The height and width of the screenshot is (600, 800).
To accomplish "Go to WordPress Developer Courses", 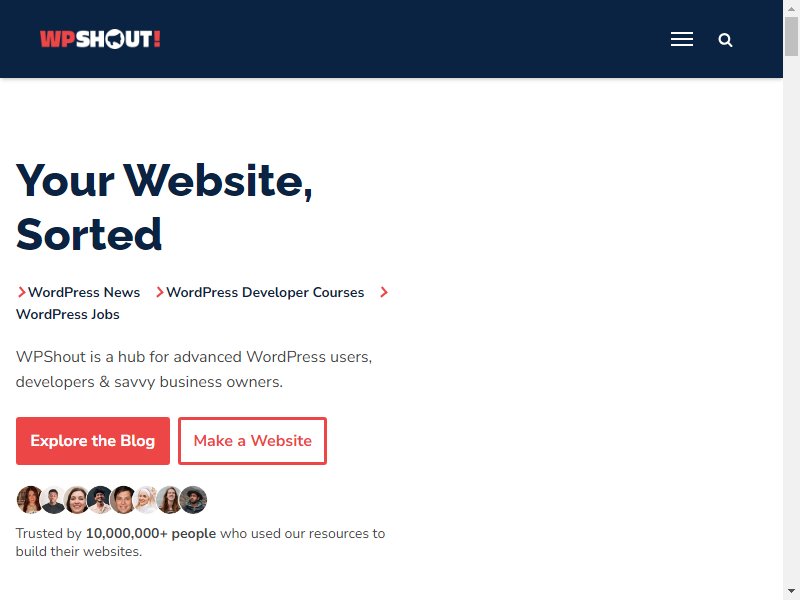I will click(265, 292).
